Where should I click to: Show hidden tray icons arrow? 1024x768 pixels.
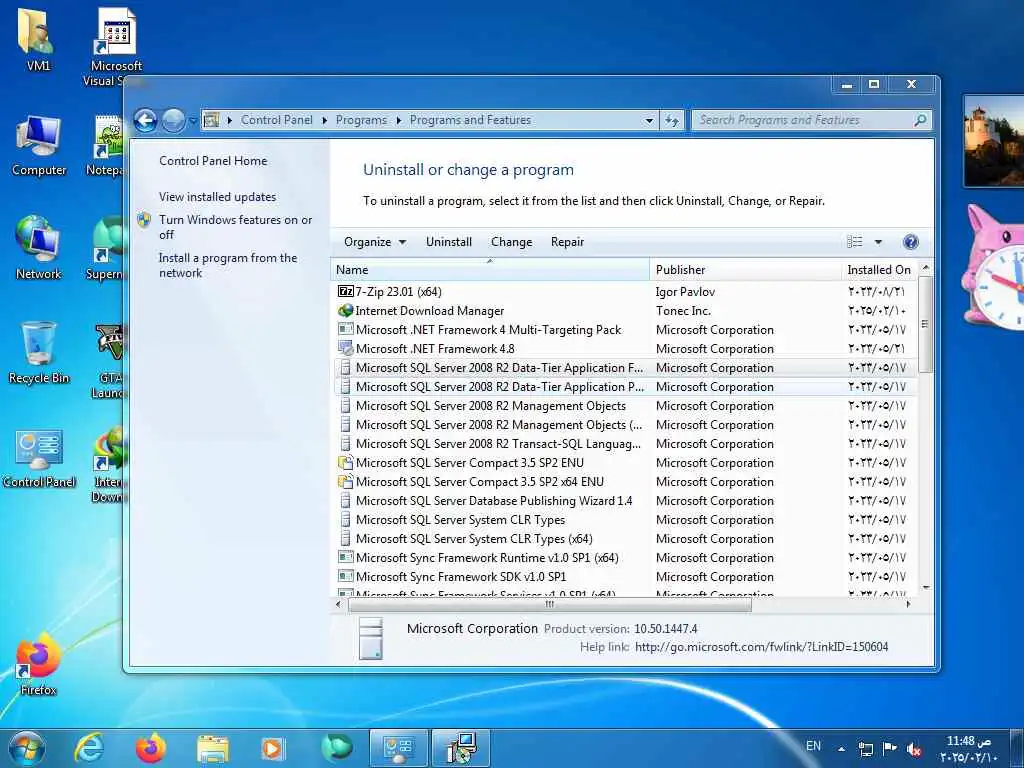841,749
